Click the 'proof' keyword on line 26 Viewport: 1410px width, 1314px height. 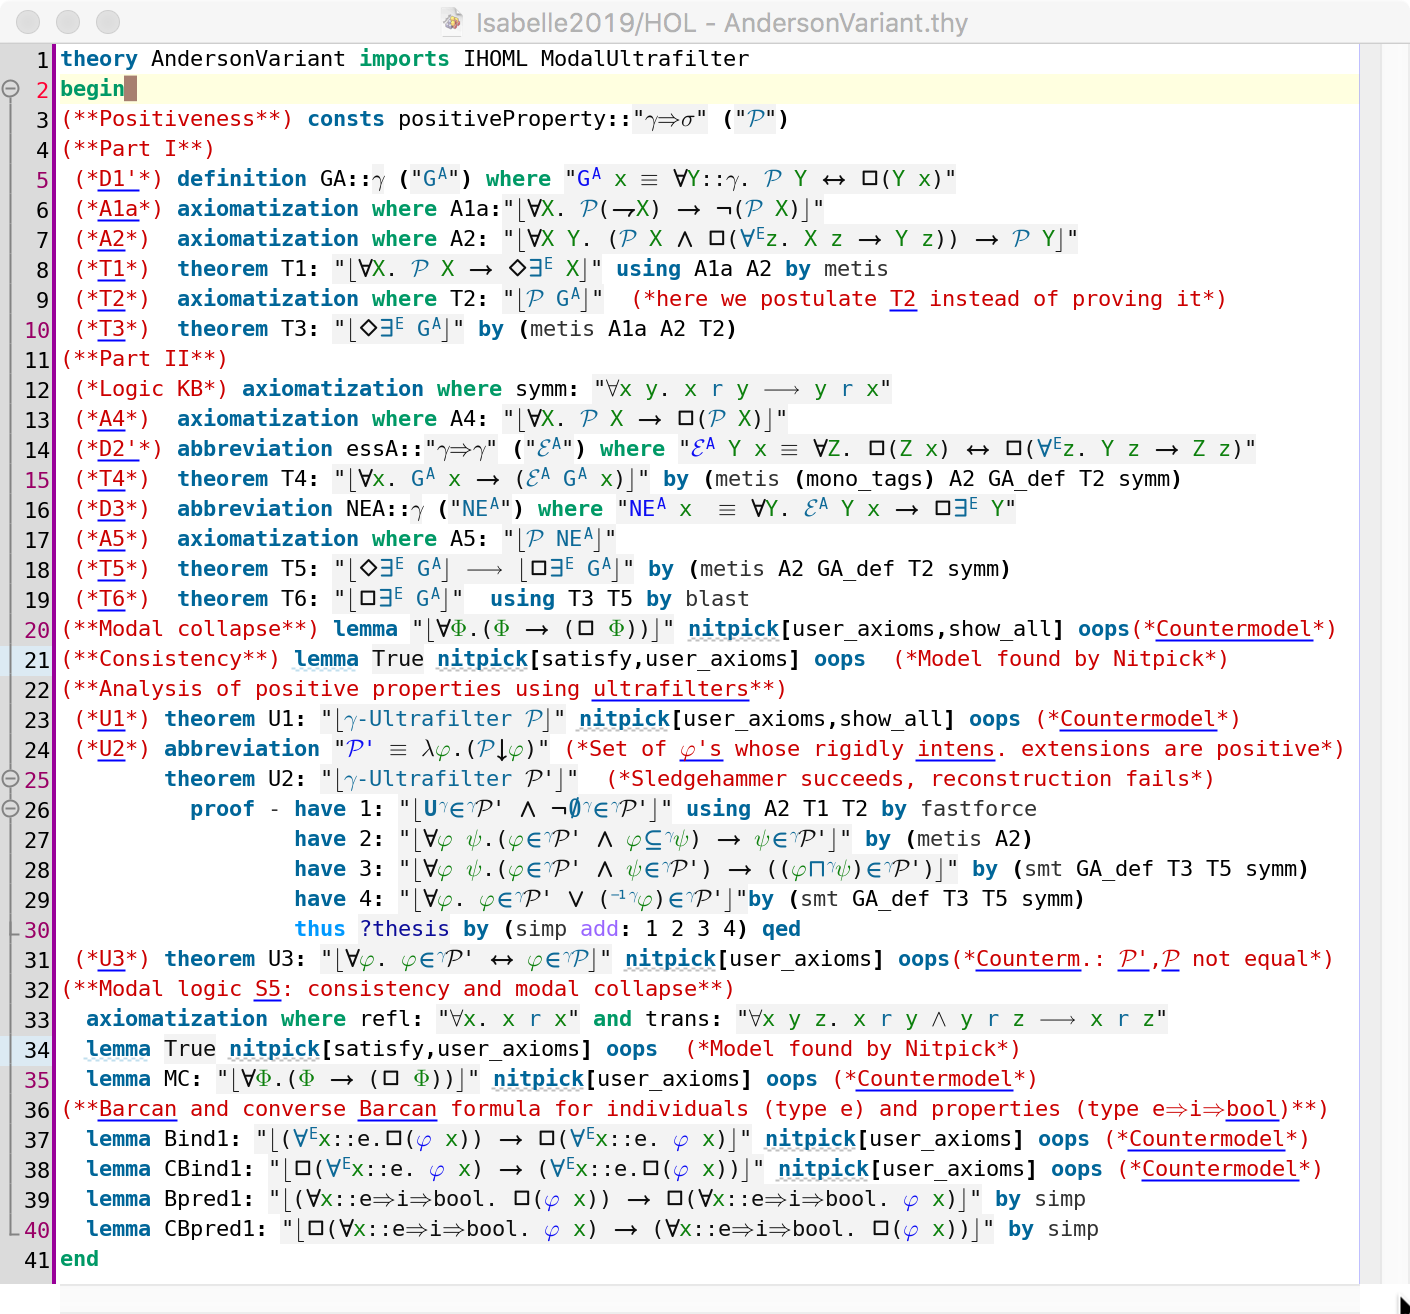(x=222, y=809)
